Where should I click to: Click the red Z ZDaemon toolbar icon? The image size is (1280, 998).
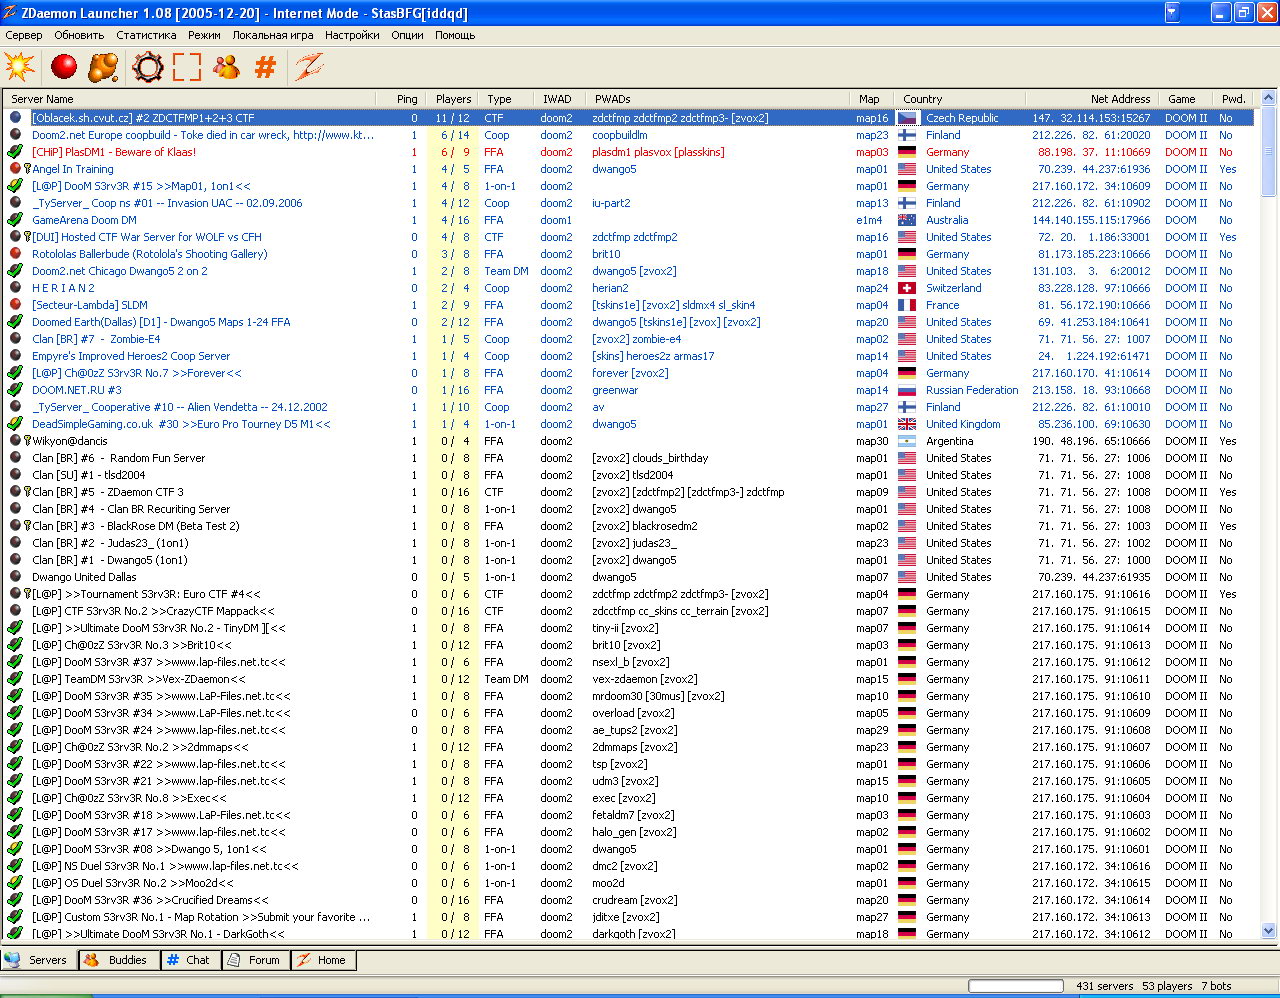click(x=309, y=67)
